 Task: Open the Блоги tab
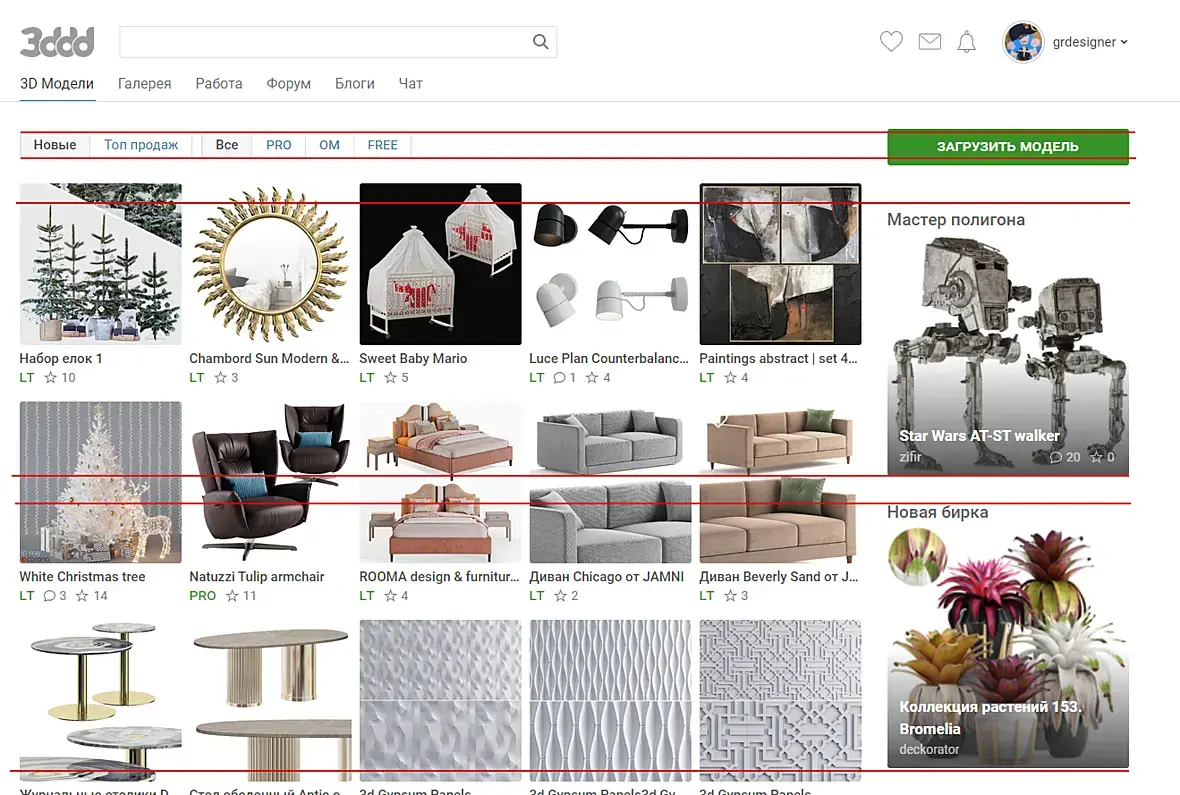click(x=354, y=84)
